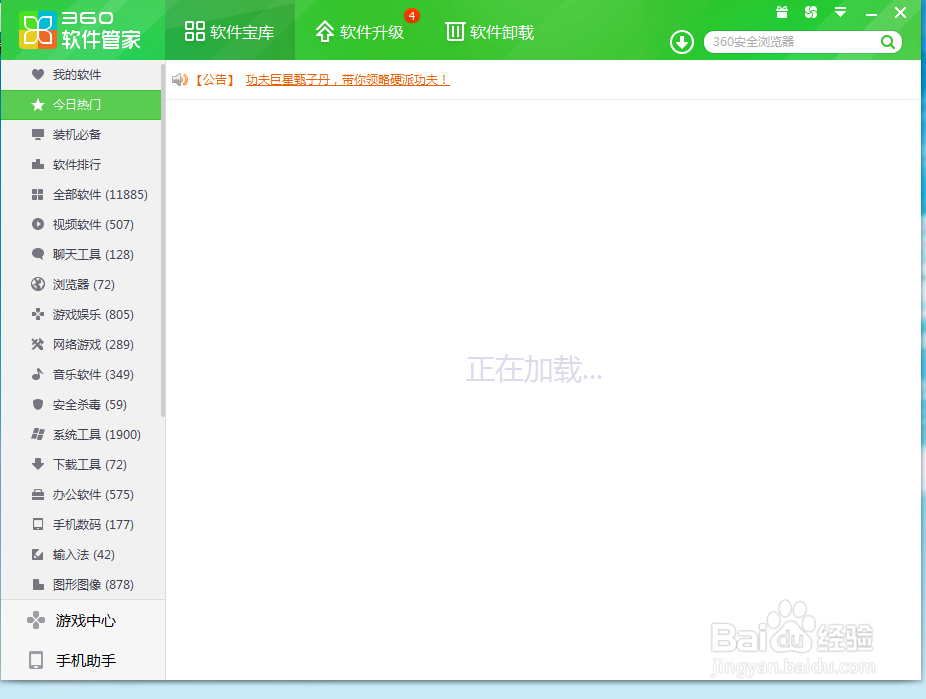Close the 360 软件管家 window

pyautogui.click(x=900, y=12)
